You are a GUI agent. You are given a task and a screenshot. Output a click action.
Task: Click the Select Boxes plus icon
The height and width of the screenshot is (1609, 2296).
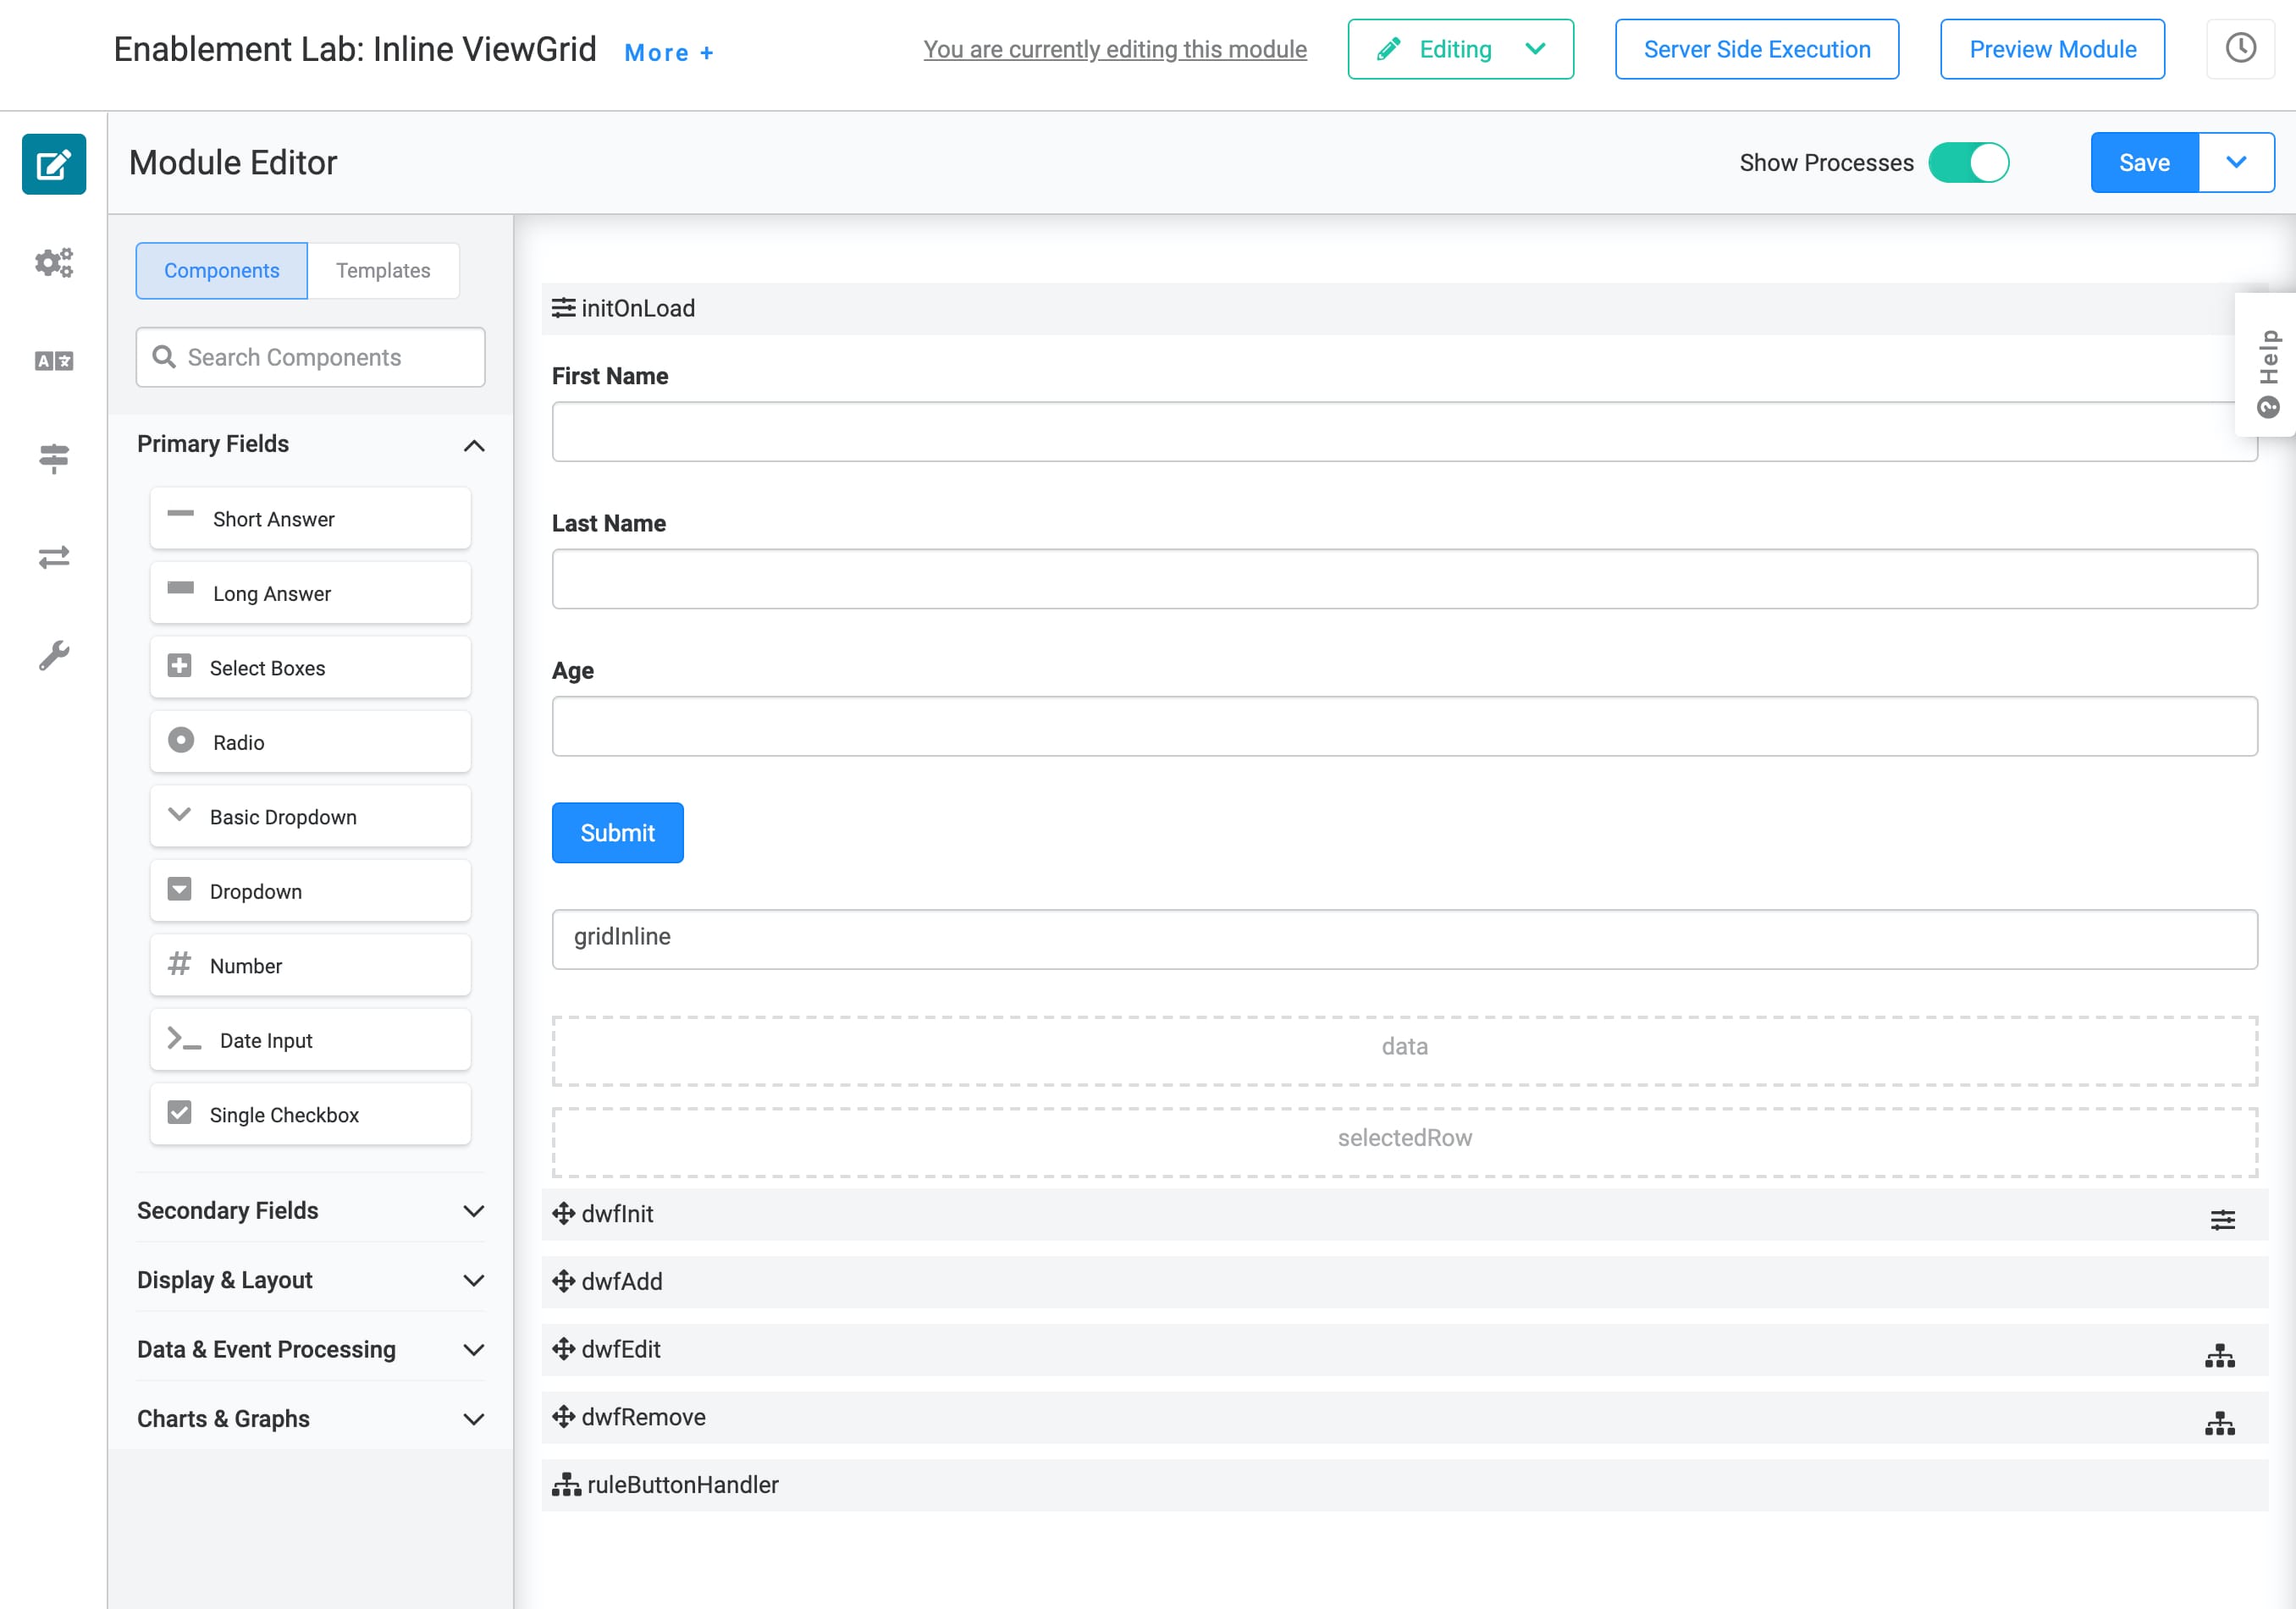pyautogui.click(x=179, y=665)
